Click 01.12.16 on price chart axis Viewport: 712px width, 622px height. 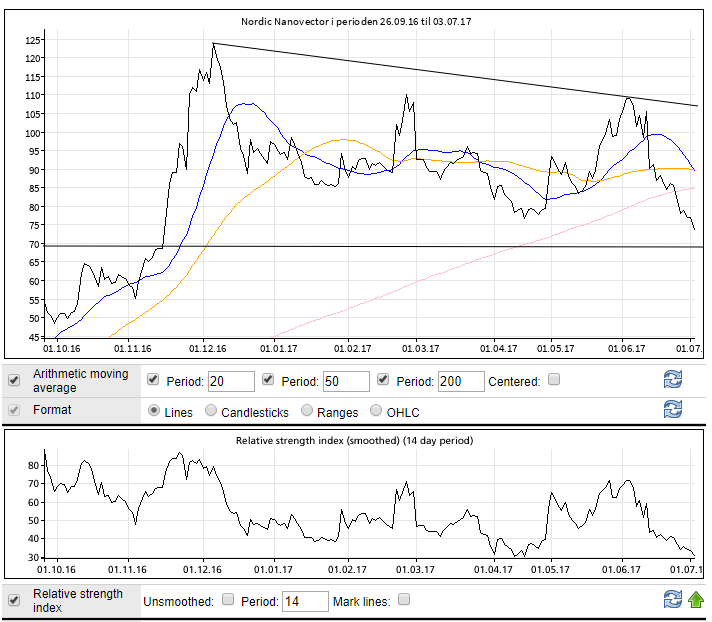point(208,349)
